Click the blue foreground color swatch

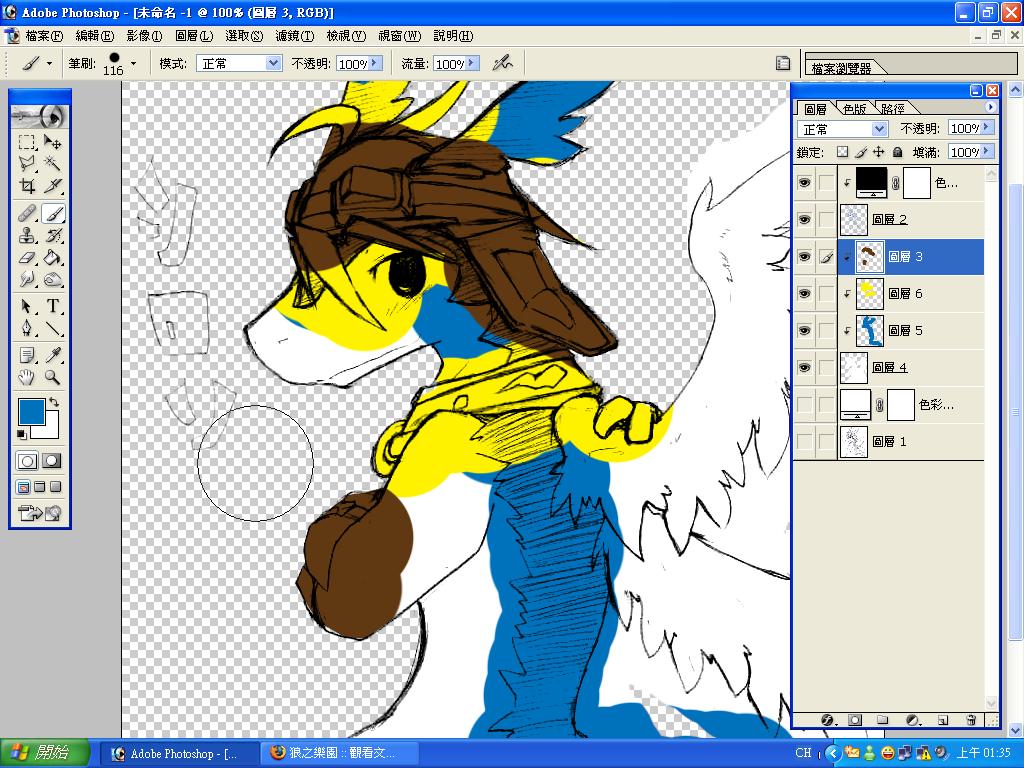pos(32,412)
